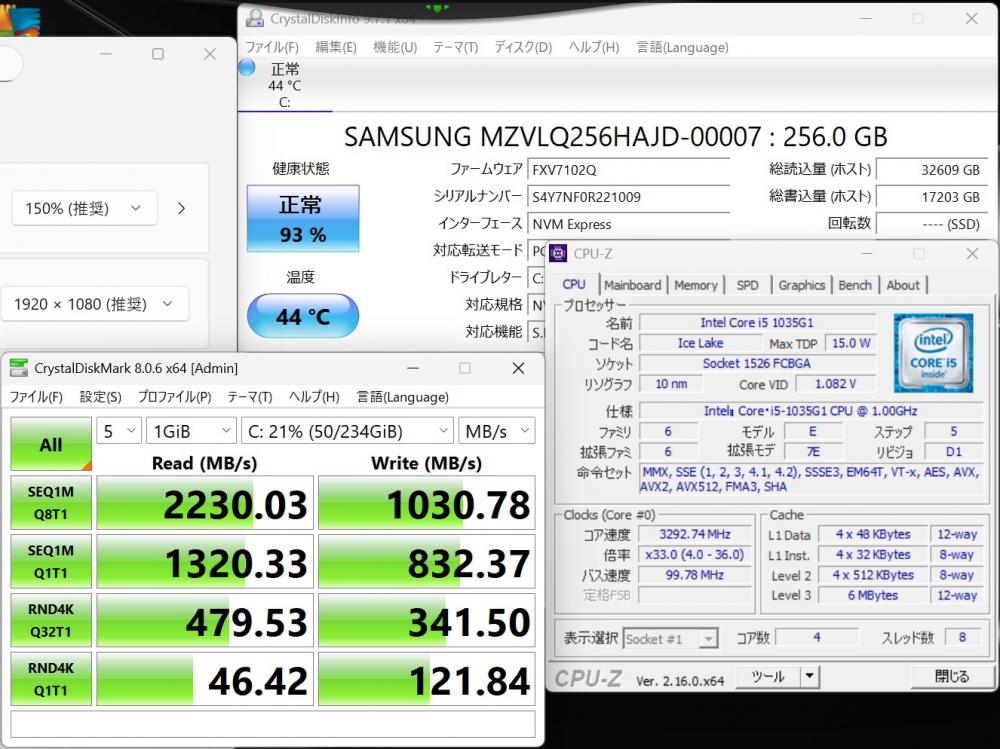Click the CrystalDiskInfo title bar icon
This screenshot has height=749, width=1000.
click(255, 18)
